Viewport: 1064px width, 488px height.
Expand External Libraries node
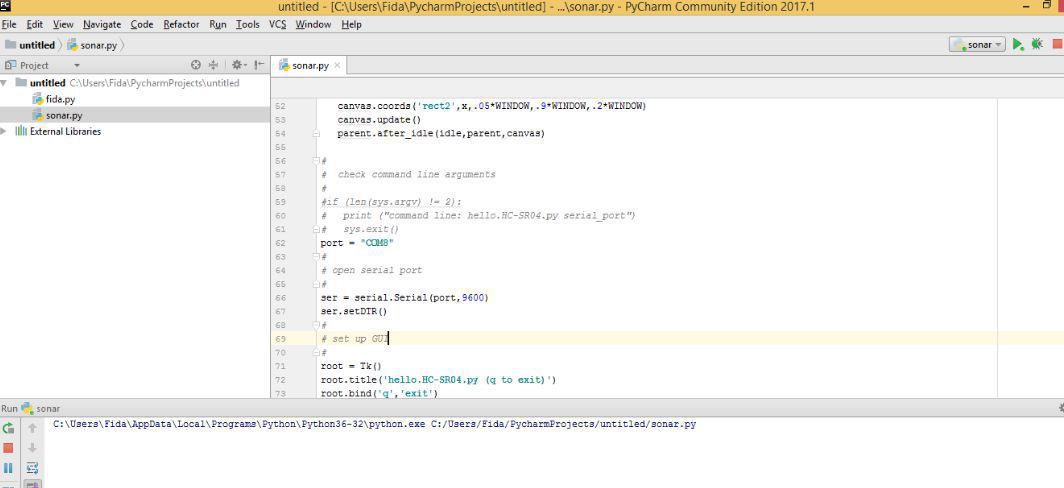(x=5, y=131)
